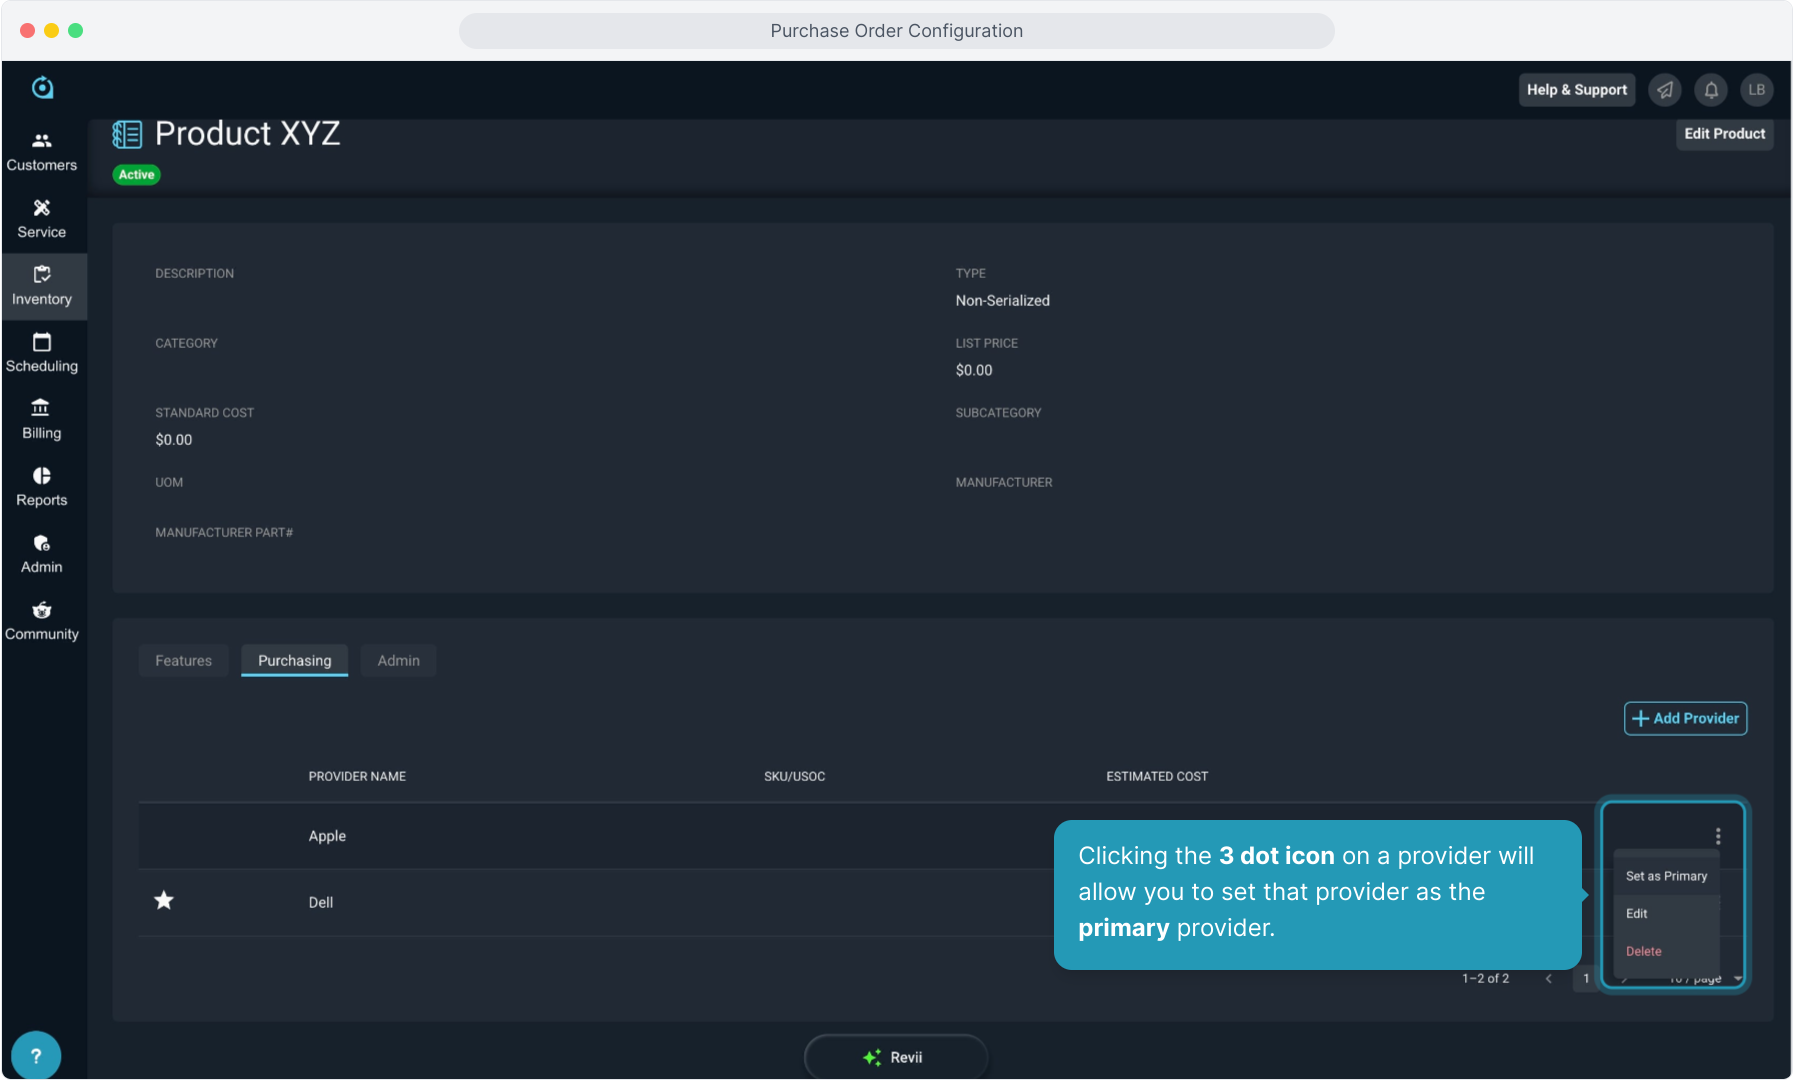
Task: Launch the Revii assistant
Action: click(x=895, y=1057)
